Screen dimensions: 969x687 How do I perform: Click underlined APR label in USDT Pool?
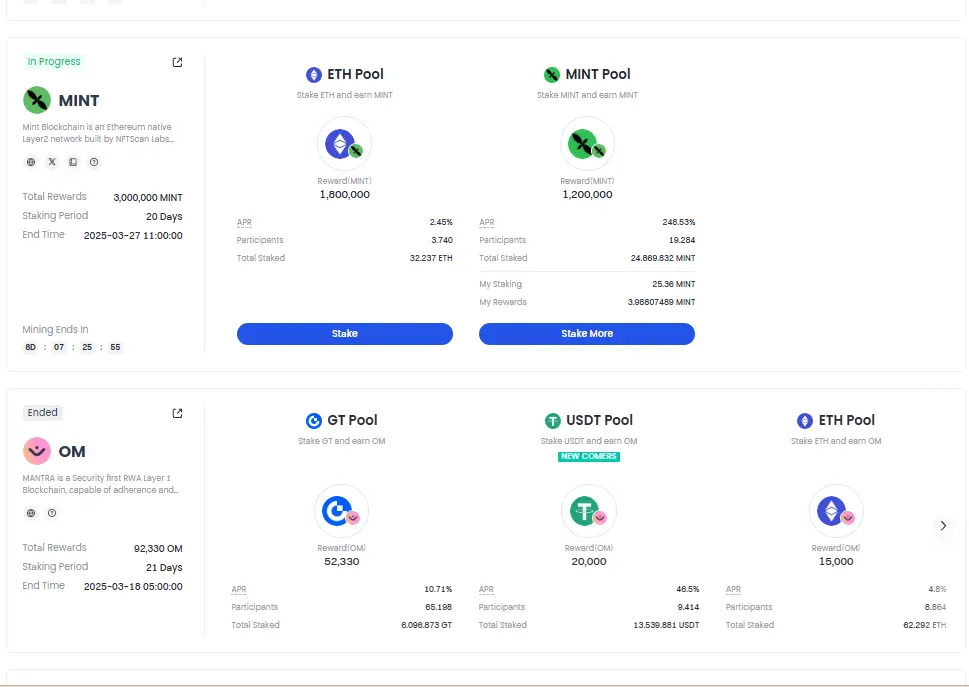[486, 589]
